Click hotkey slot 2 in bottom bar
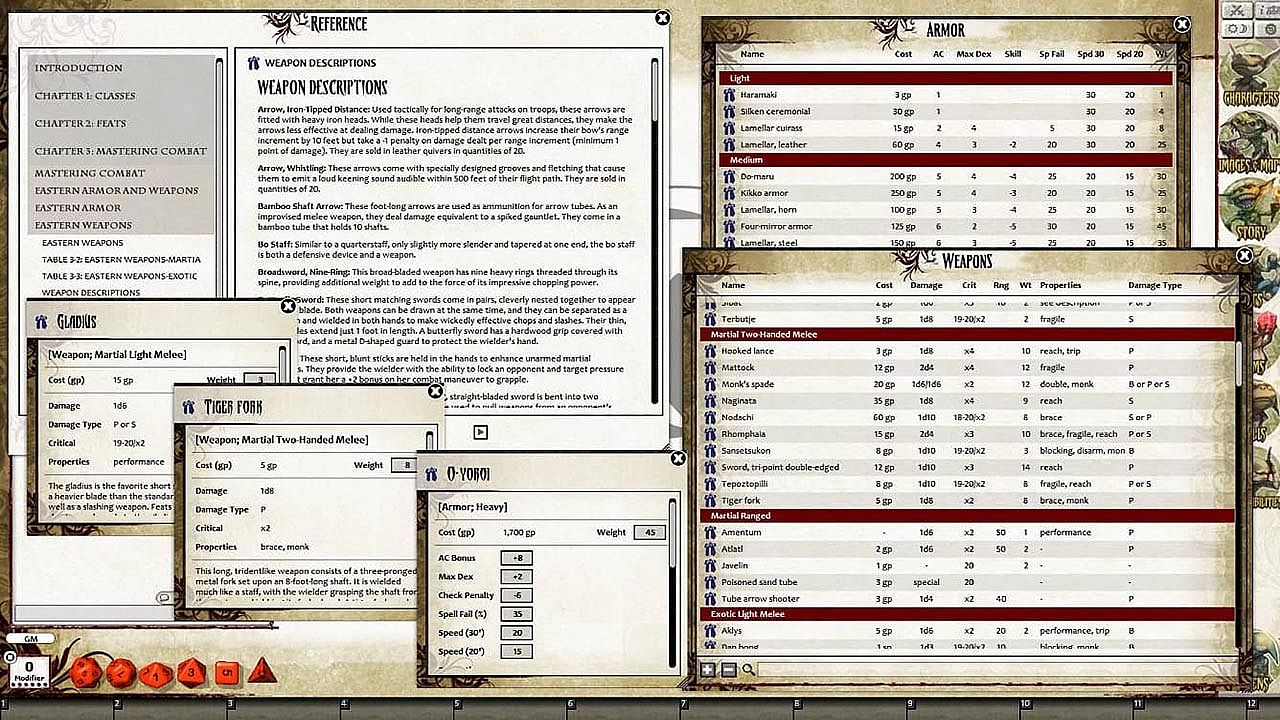The width and height of the screenshot is (1280, 720). tap(172, 706)
